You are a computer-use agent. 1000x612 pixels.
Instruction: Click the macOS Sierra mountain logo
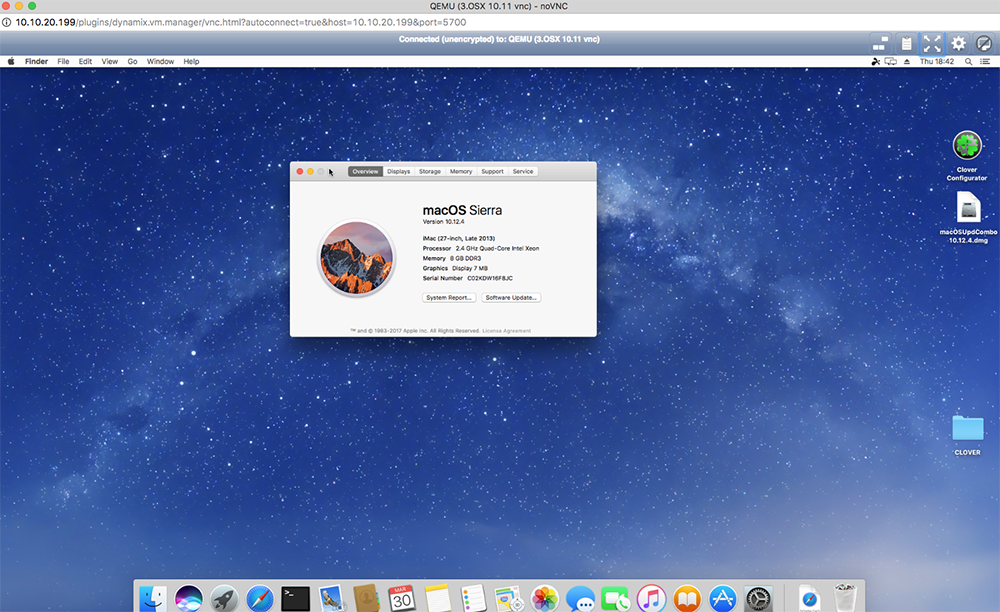[x=357, y=258]
